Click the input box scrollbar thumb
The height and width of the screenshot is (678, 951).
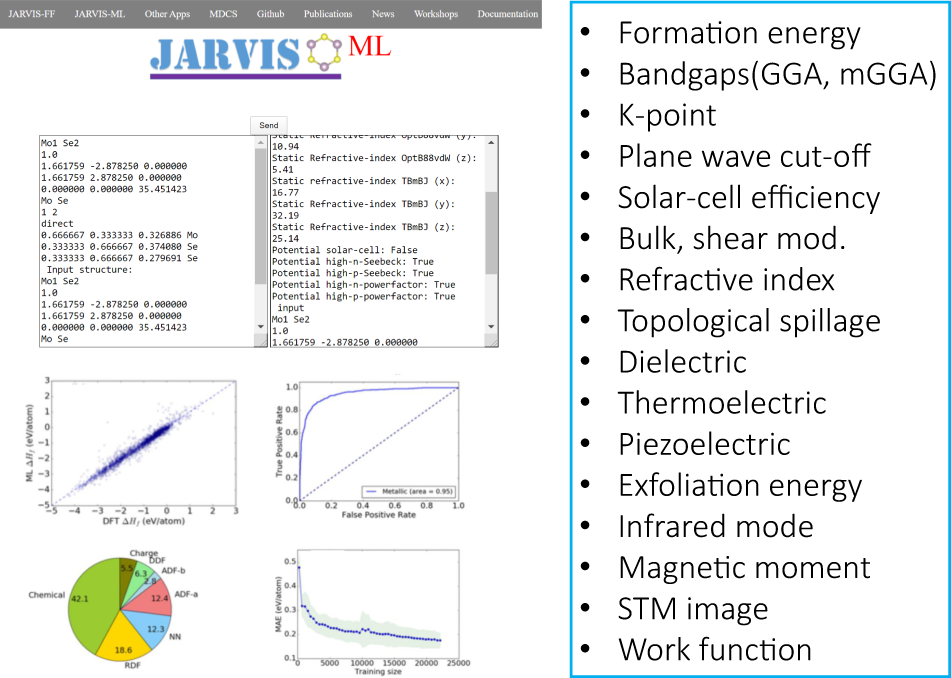pyautogui.click(x=261, y=216)
